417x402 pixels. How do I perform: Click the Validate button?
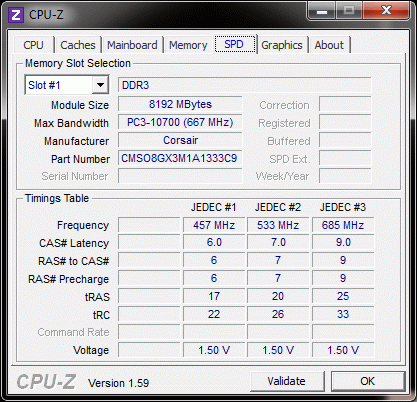coord(287,381)
